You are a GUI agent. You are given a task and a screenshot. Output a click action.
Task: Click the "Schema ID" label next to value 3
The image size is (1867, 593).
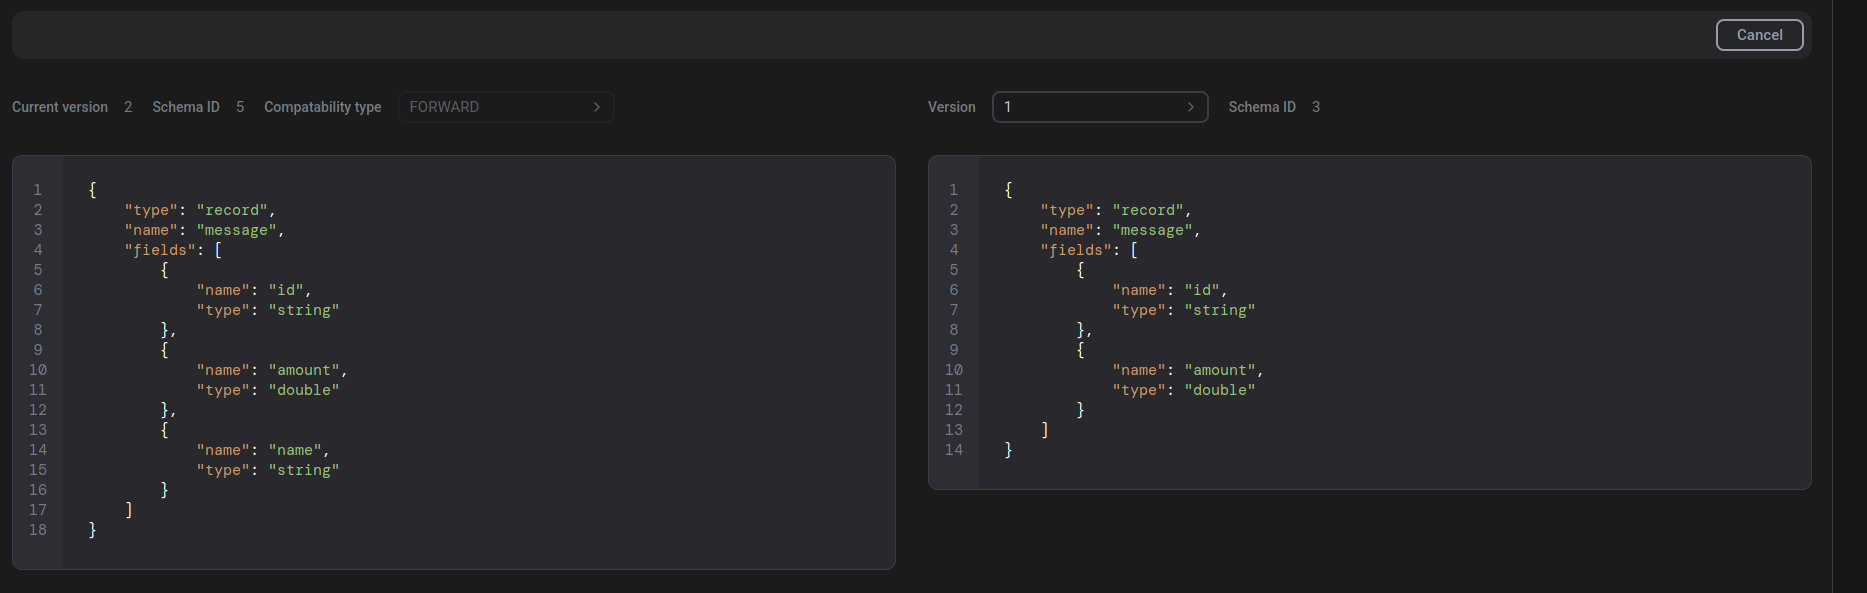tap(1262, 107)
